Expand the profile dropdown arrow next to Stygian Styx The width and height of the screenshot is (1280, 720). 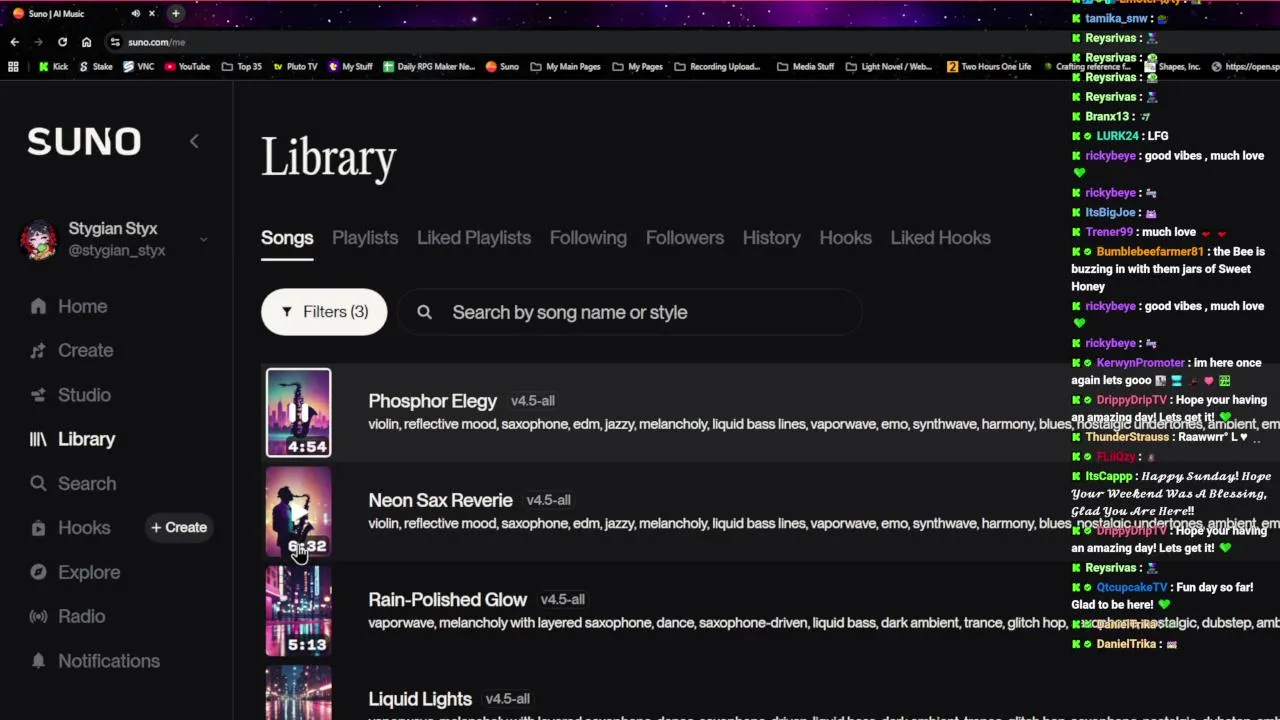click(203, 239)
